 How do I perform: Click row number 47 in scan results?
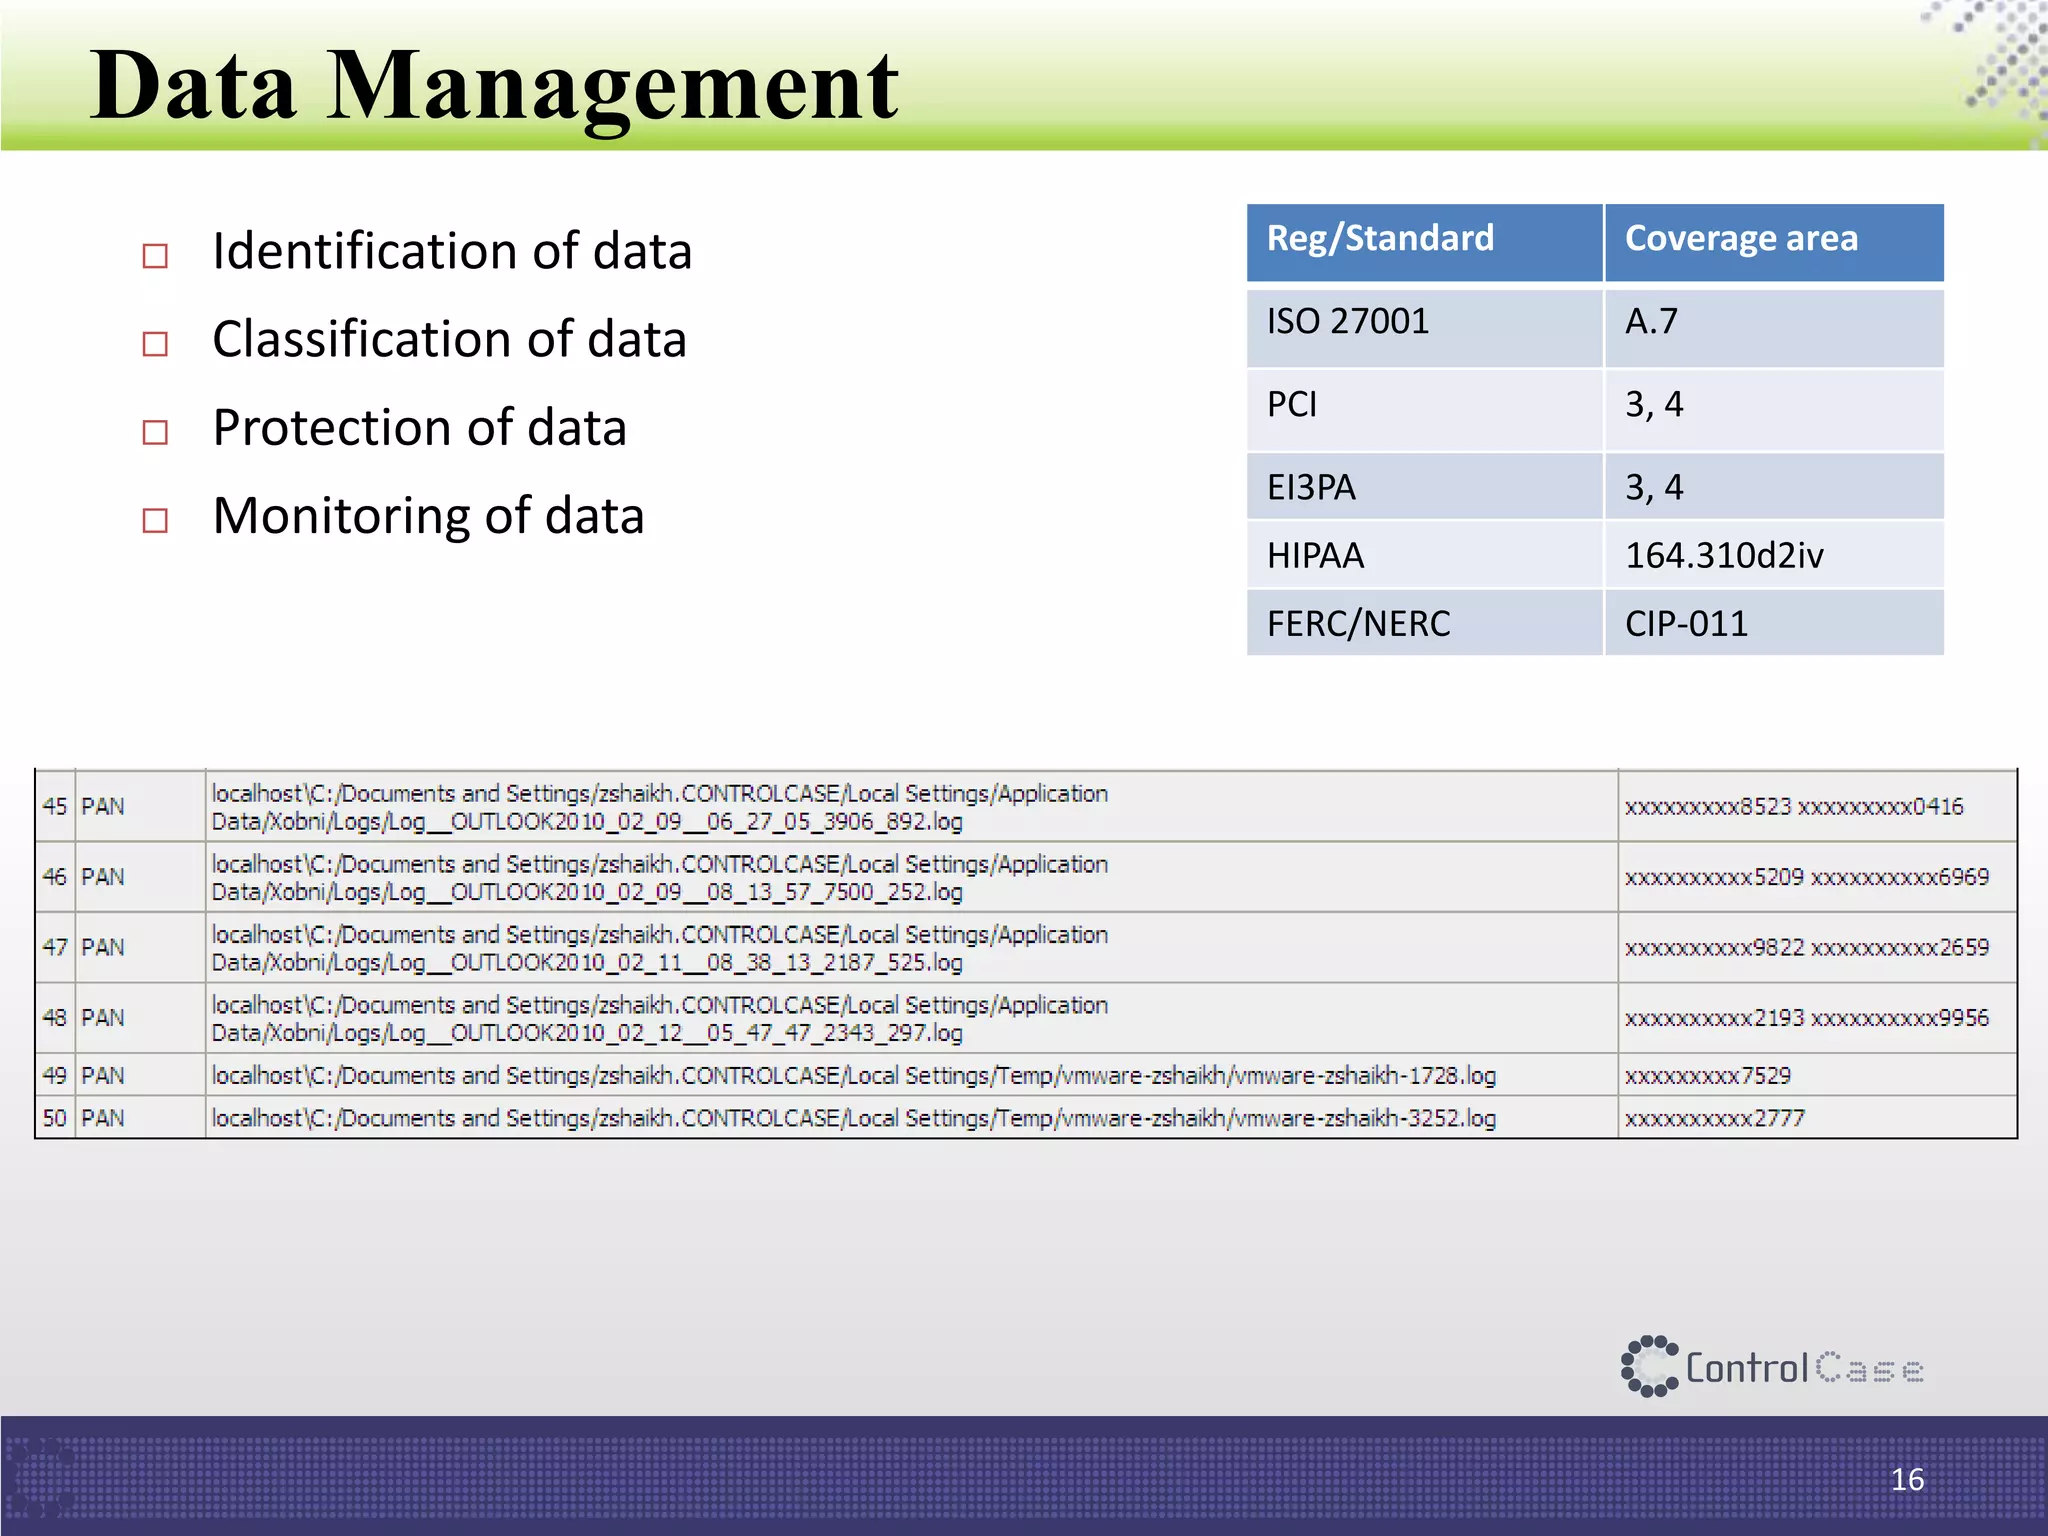55,947
